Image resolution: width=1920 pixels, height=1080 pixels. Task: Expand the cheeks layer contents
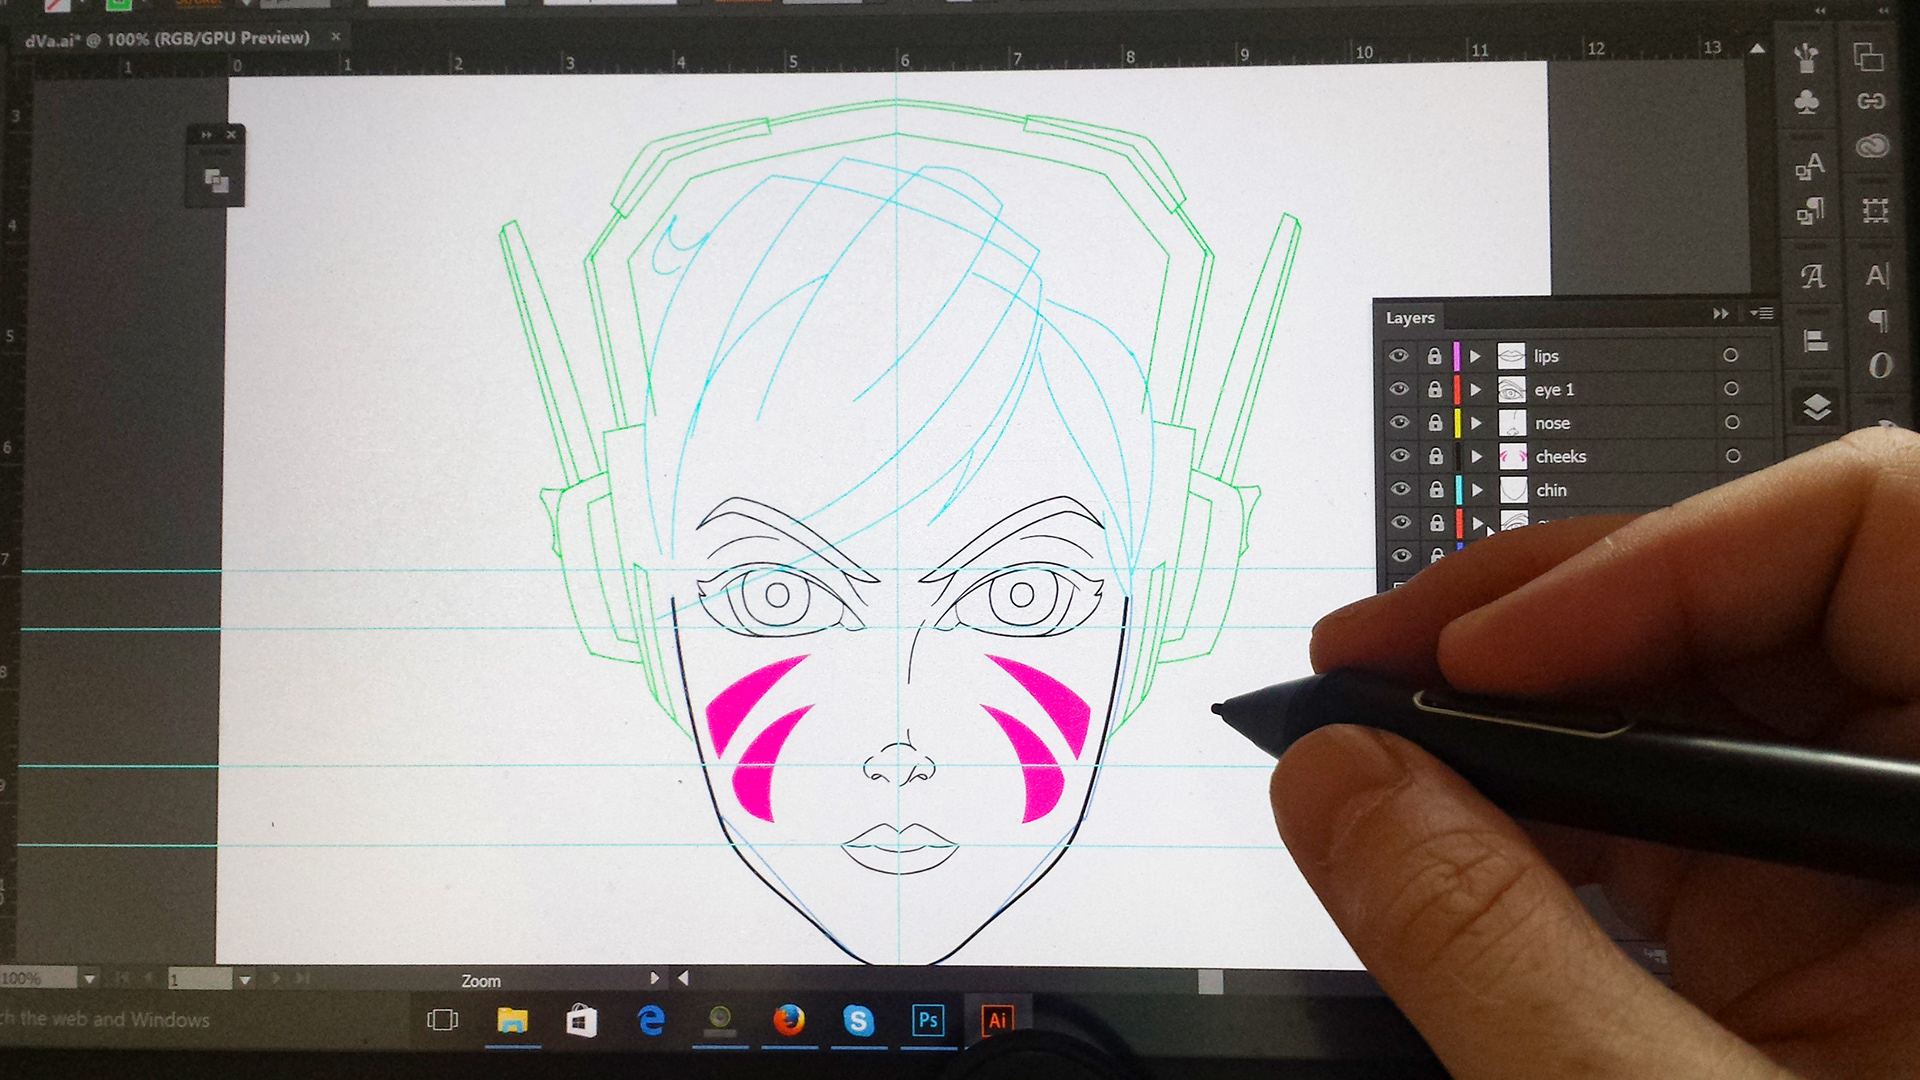1477,456
